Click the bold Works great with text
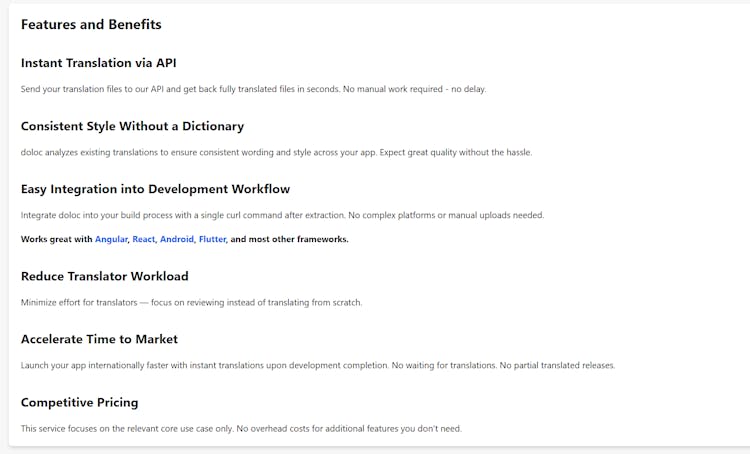 [56, 239]
